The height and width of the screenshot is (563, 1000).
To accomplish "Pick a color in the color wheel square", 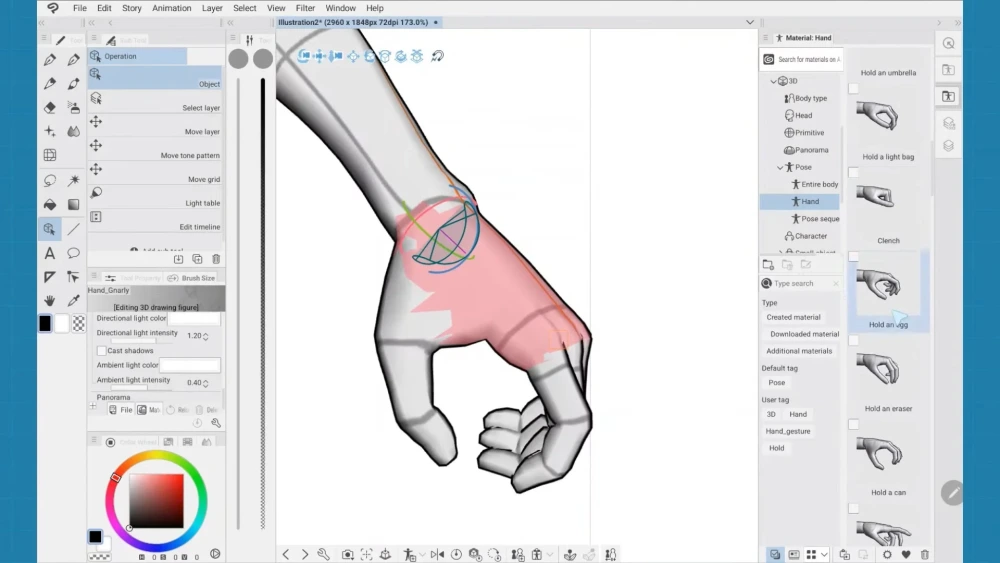I will (x=156, y=501).
